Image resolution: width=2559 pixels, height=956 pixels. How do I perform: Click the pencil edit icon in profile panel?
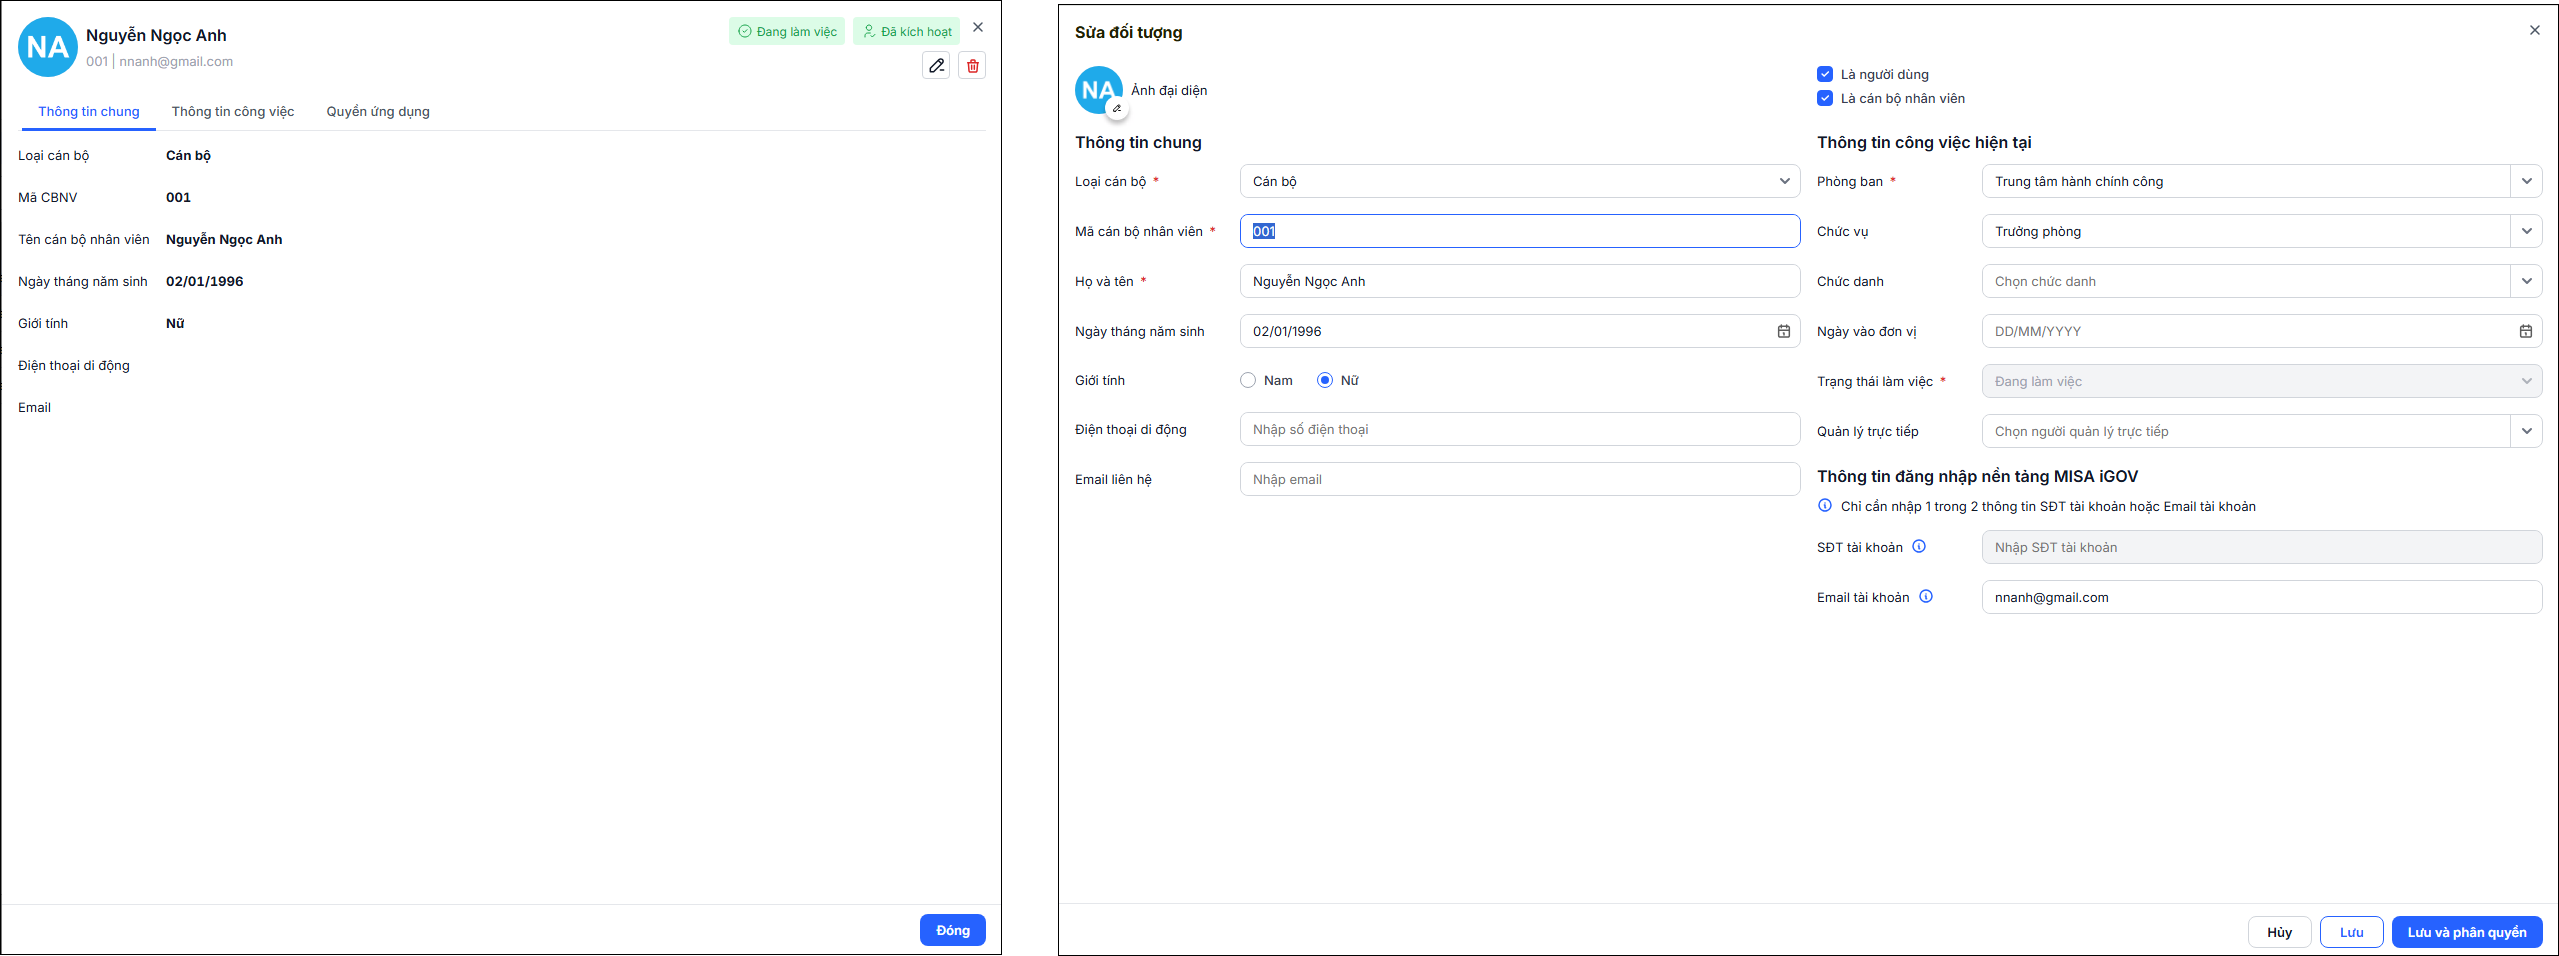[x=936, y=66]
